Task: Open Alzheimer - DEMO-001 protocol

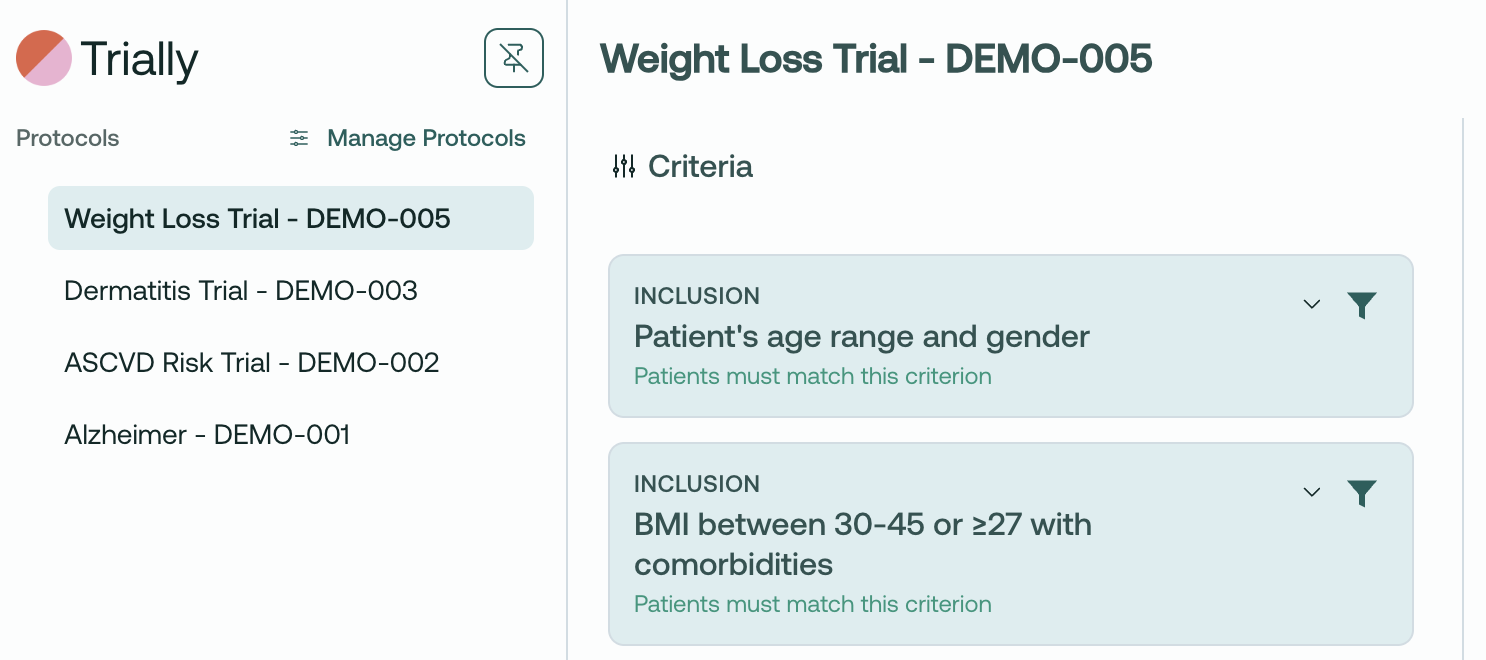Action: [207, 435]
